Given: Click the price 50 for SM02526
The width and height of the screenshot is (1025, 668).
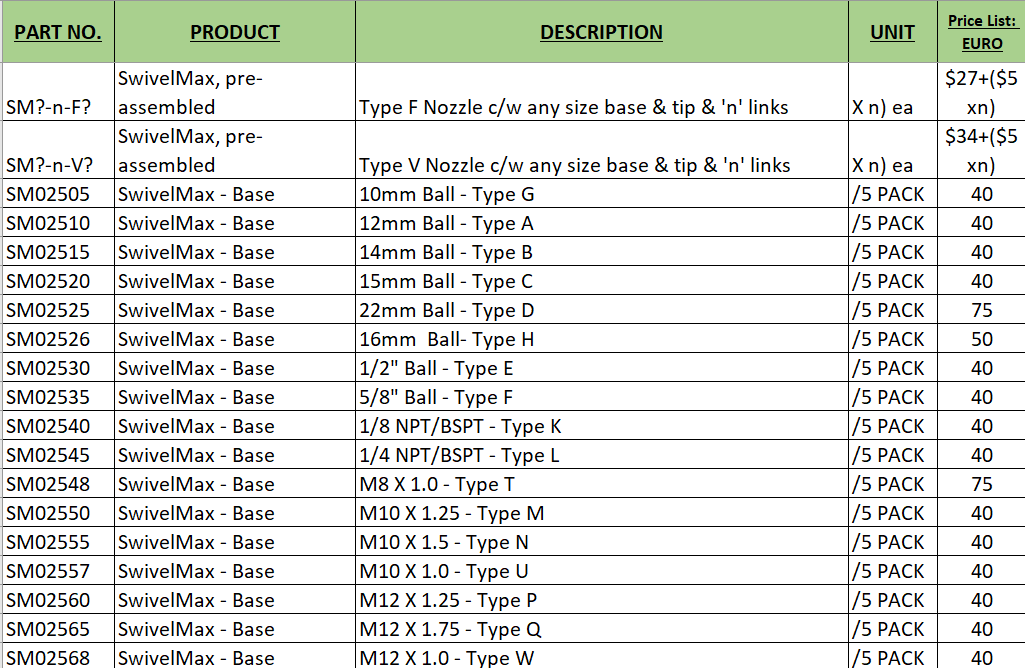Looking at the screenshot, I should point(981,339).
